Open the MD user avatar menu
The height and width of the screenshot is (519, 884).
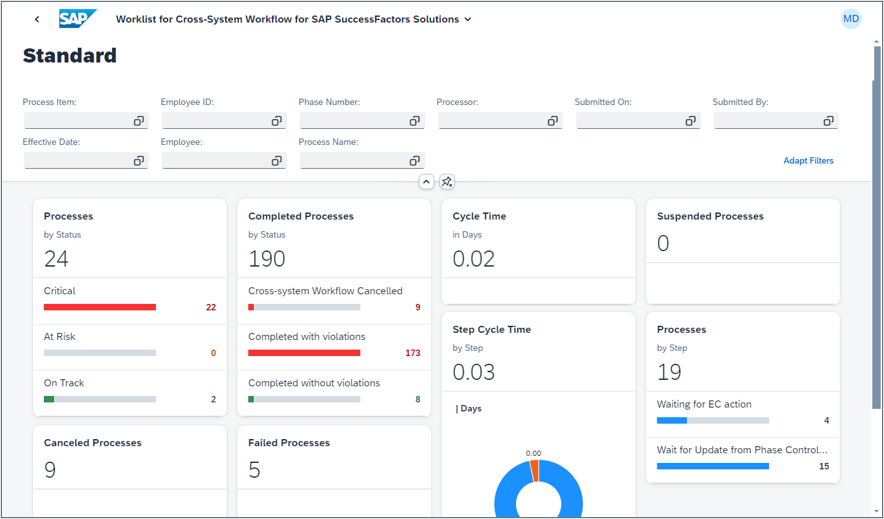pyautogui.click(x=851, y=19)
